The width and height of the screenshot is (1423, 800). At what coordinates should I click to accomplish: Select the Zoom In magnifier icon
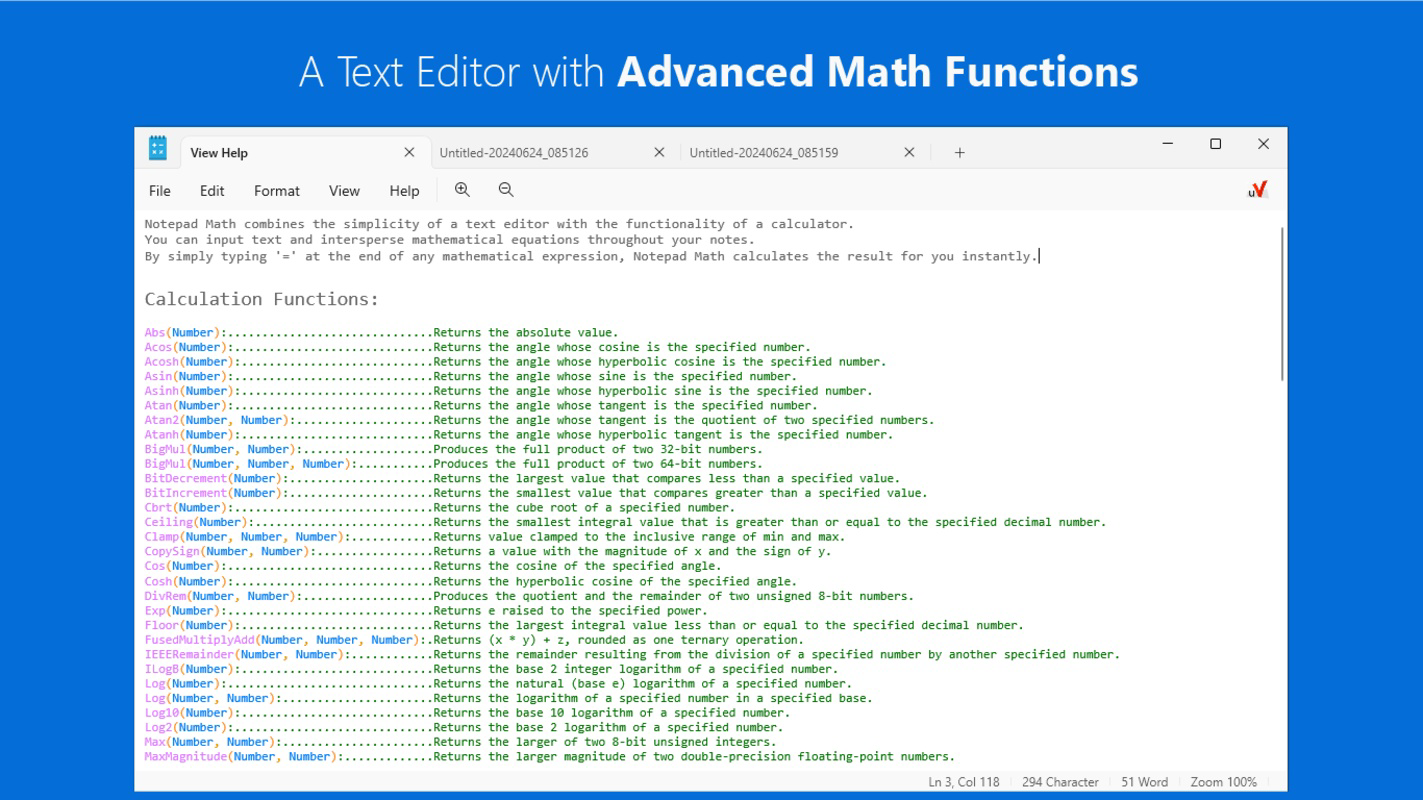[x=463, y=189]
